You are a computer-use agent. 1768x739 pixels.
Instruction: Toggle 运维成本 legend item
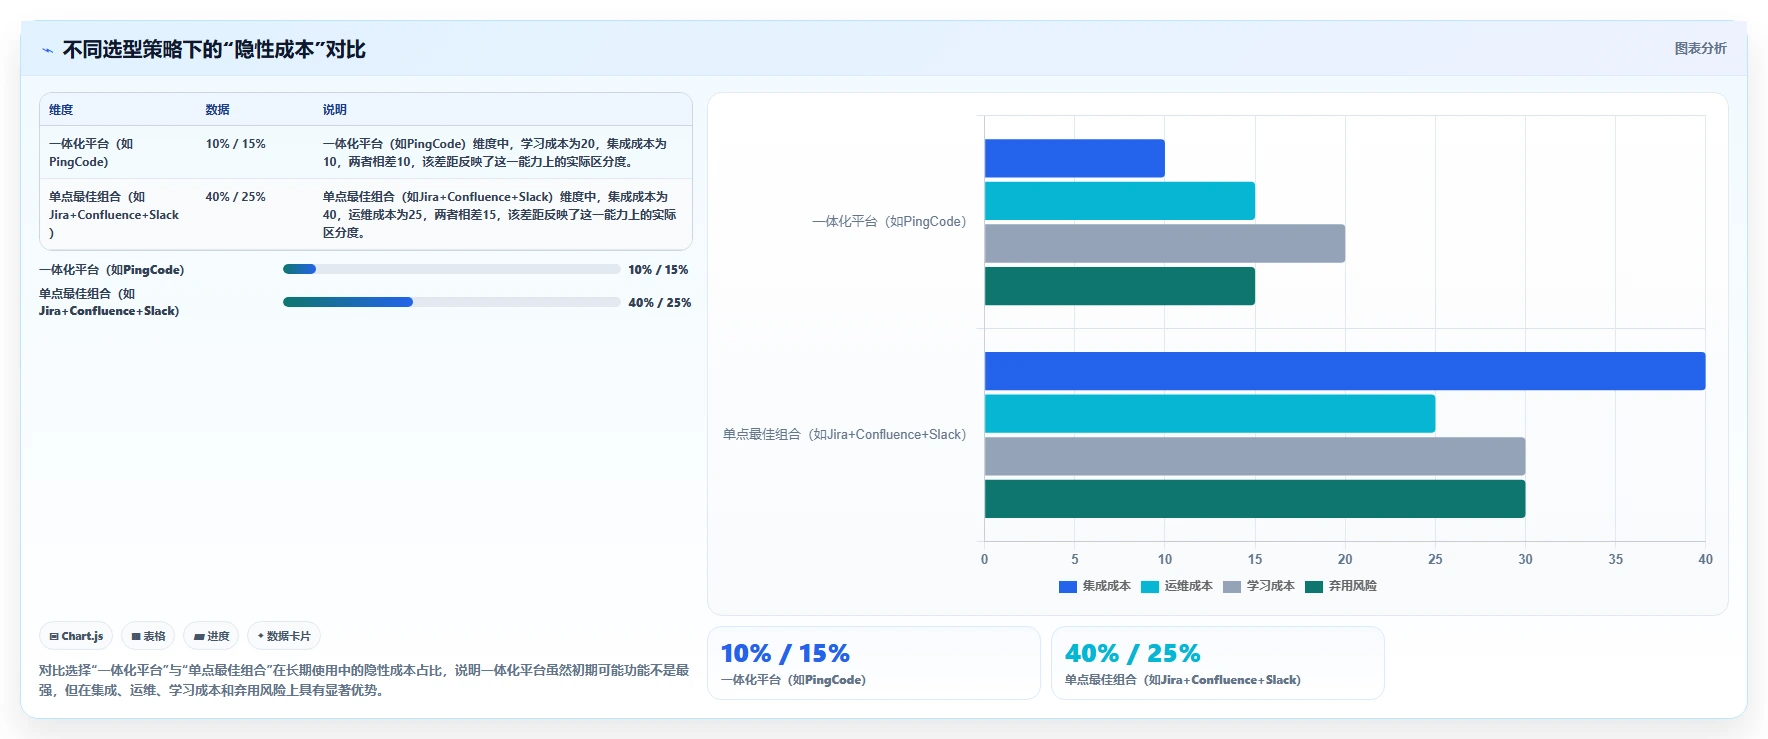1177,586
